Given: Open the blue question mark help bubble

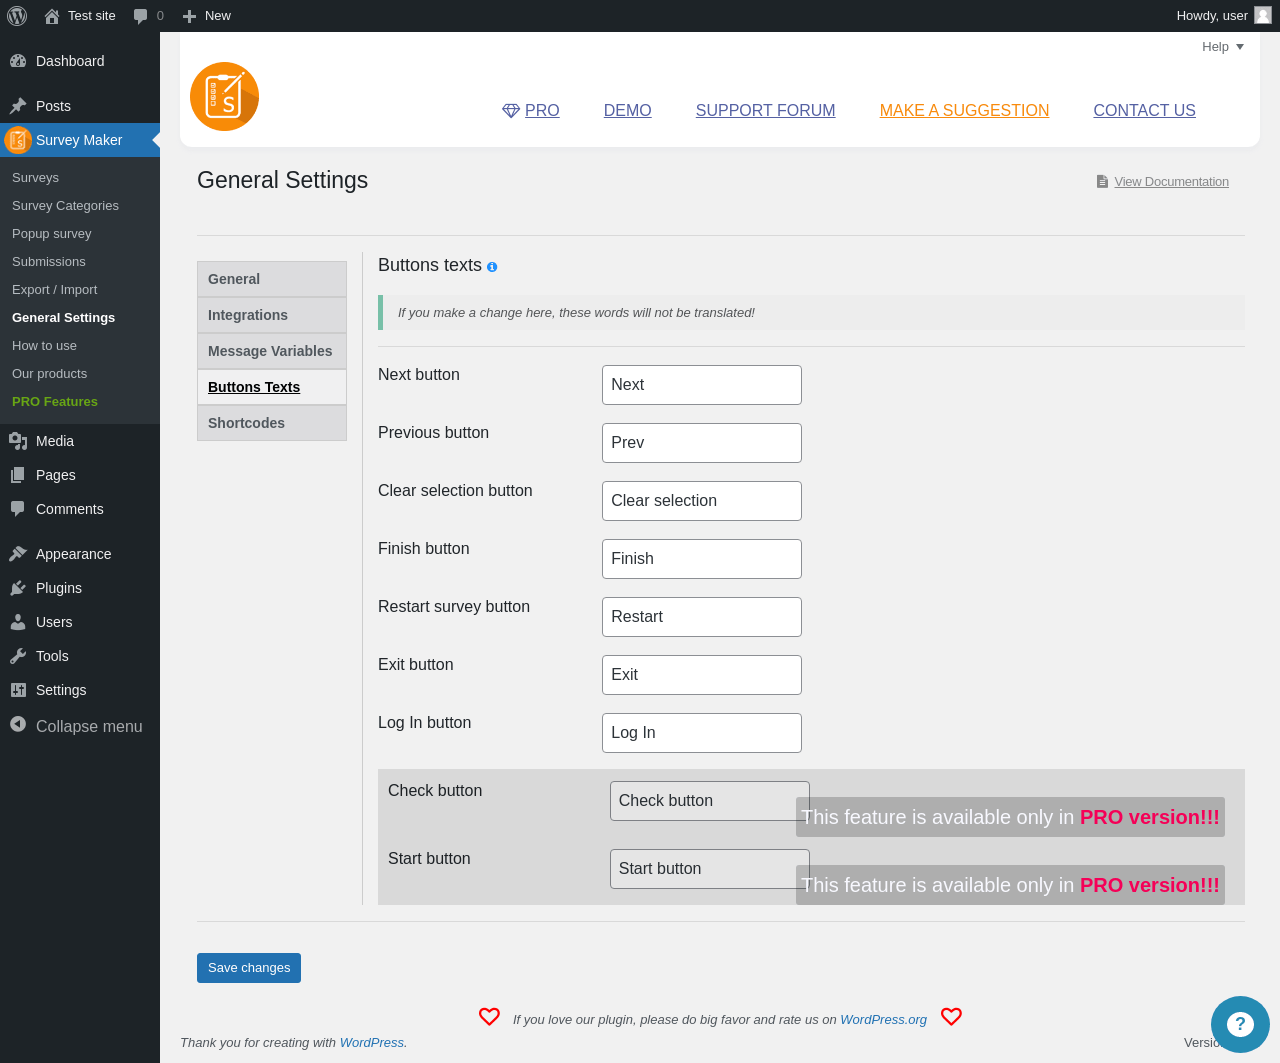Looking at the screenshot, I should (1240, 1024).
